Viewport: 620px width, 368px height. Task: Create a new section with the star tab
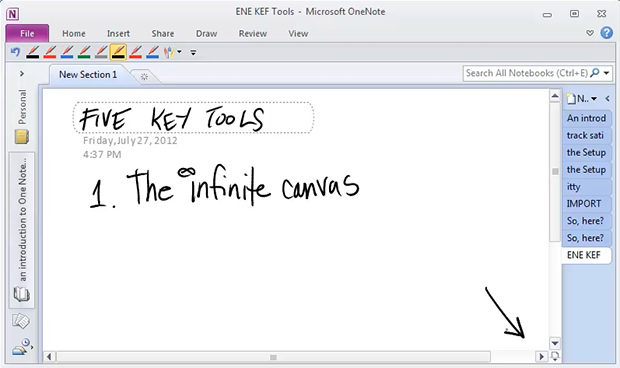coord(144,76)
